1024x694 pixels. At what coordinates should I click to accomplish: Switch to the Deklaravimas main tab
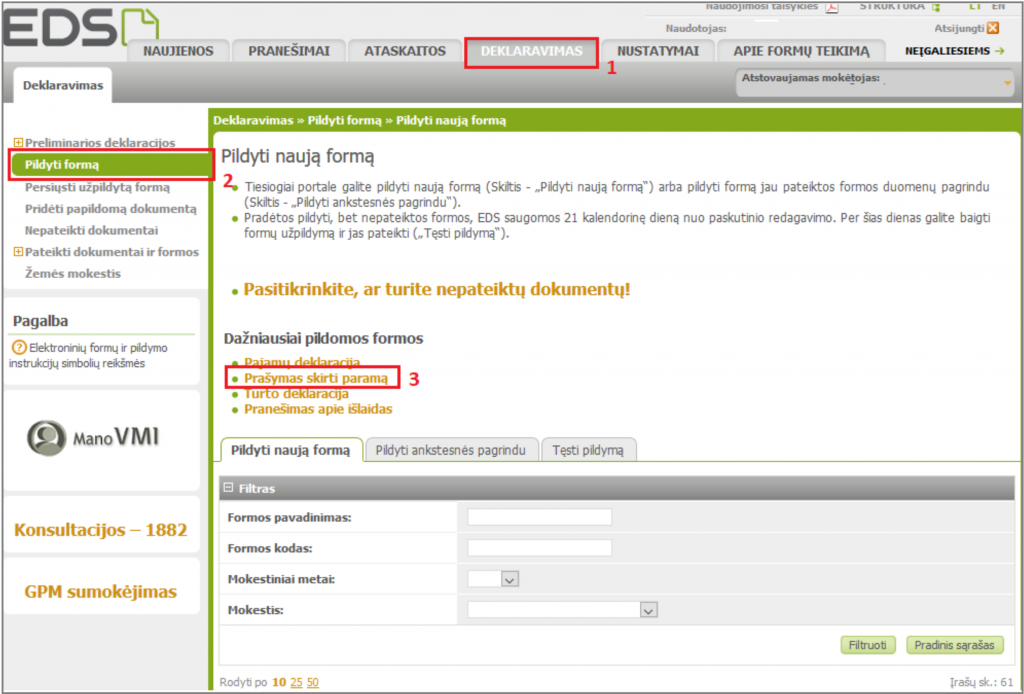[531, 51]
